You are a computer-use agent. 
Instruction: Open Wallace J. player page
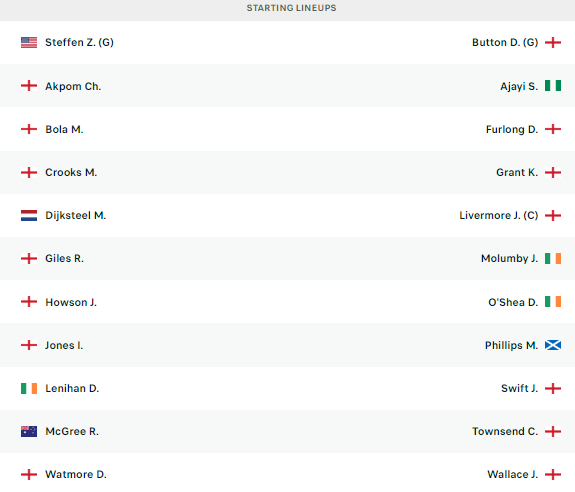tap(512, 474)
